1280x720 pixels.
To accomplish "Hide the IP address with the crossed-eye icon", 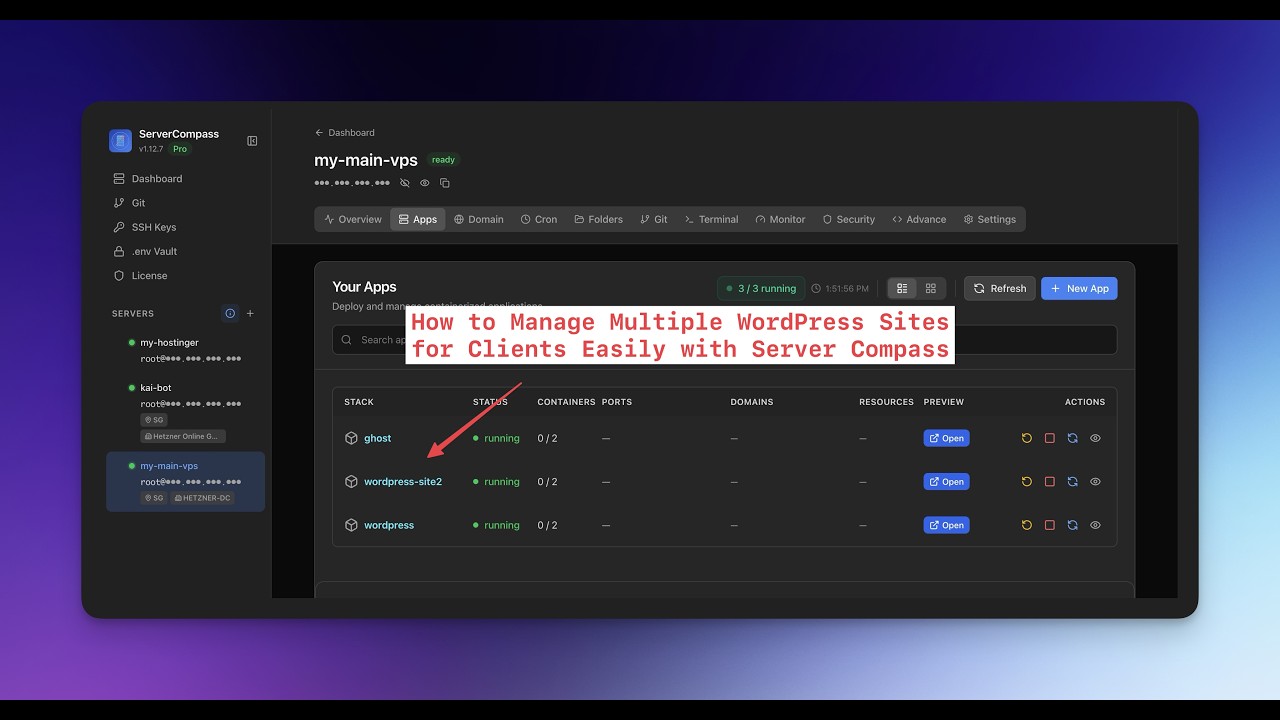I will (x=405, y=183).
